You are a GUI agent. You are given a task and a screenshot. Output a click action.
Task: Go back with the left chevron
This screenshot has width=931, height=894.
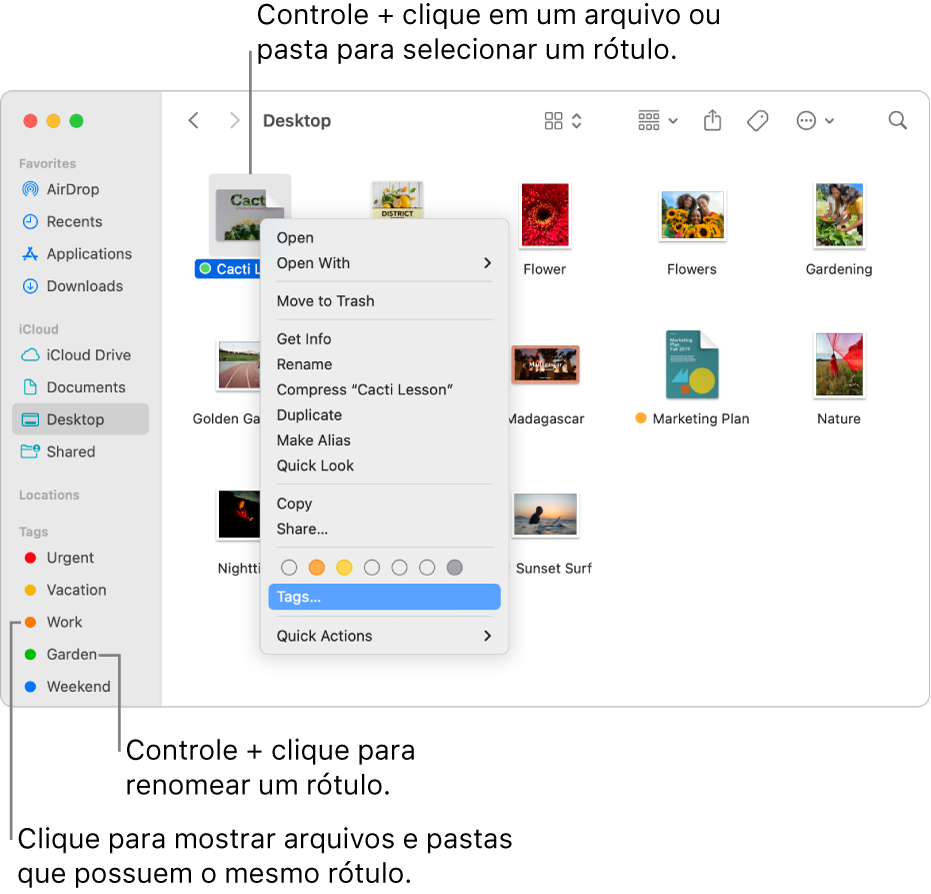194,121
